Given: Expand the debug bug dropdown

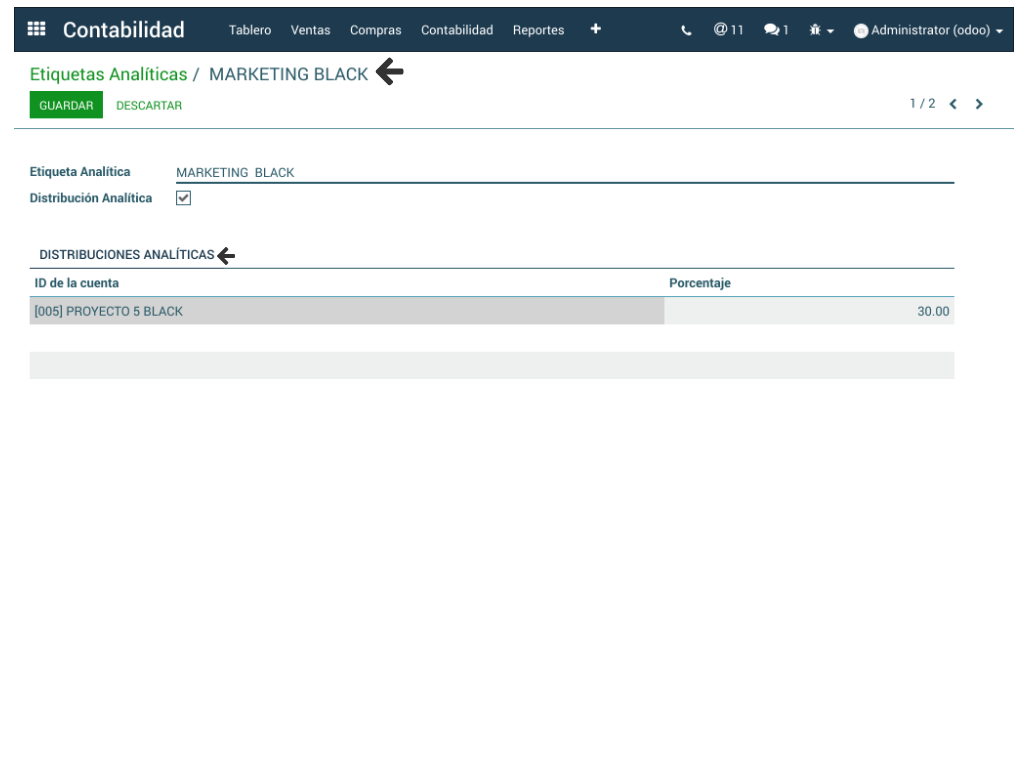Looking at the screenshot, I should (821, 30).
